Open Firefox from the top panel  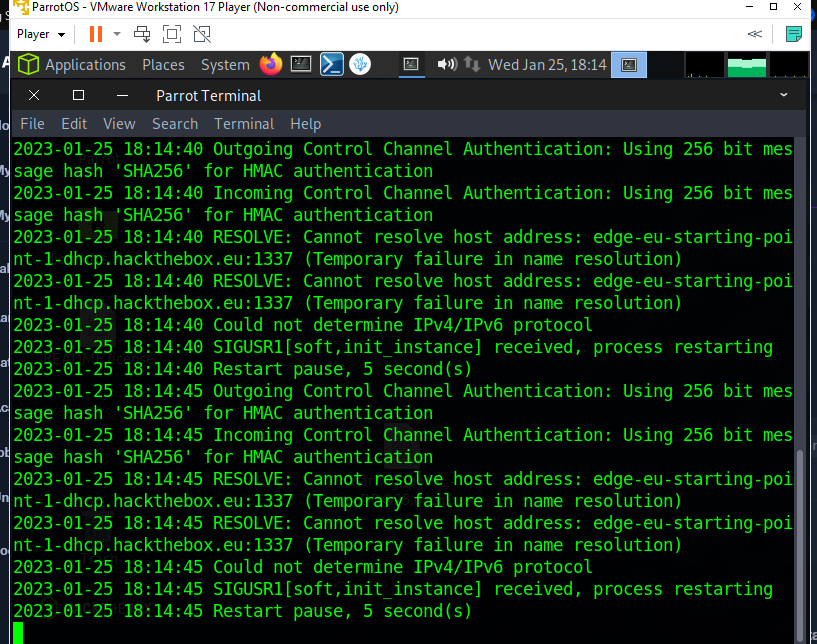pos(270,63)
